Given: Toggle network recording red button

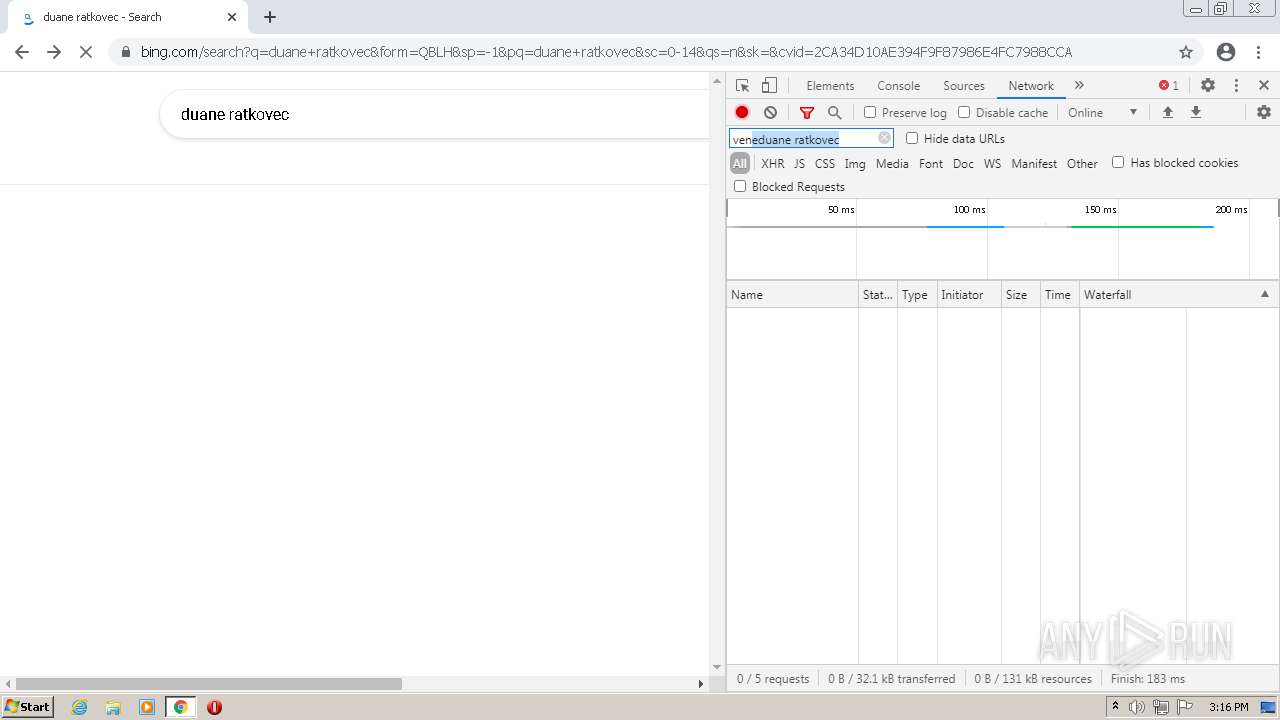Looking at the screenshot, I should [742, 113].
